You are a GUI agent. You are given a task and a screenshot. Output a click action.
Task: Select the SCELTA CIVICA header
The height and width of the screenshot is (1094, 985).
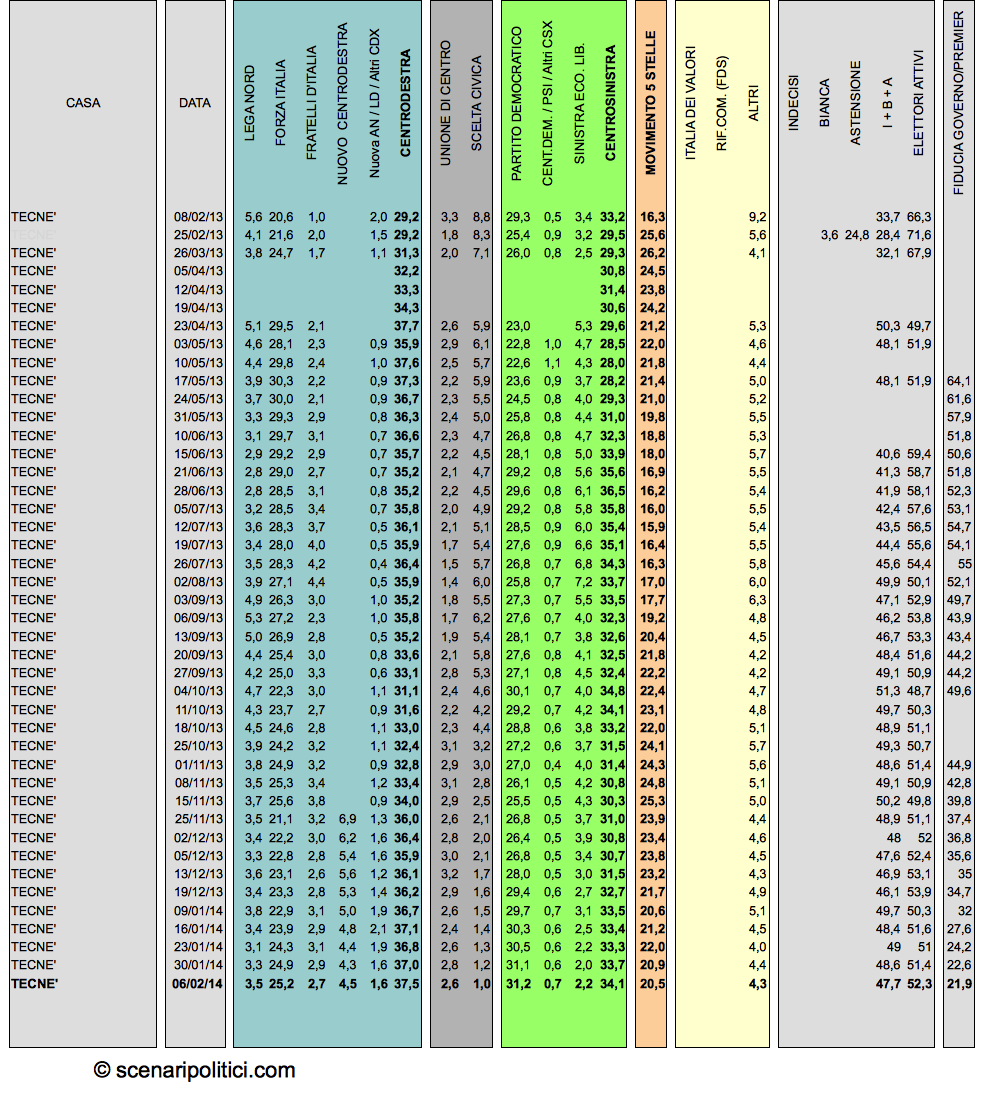[476, 103]
